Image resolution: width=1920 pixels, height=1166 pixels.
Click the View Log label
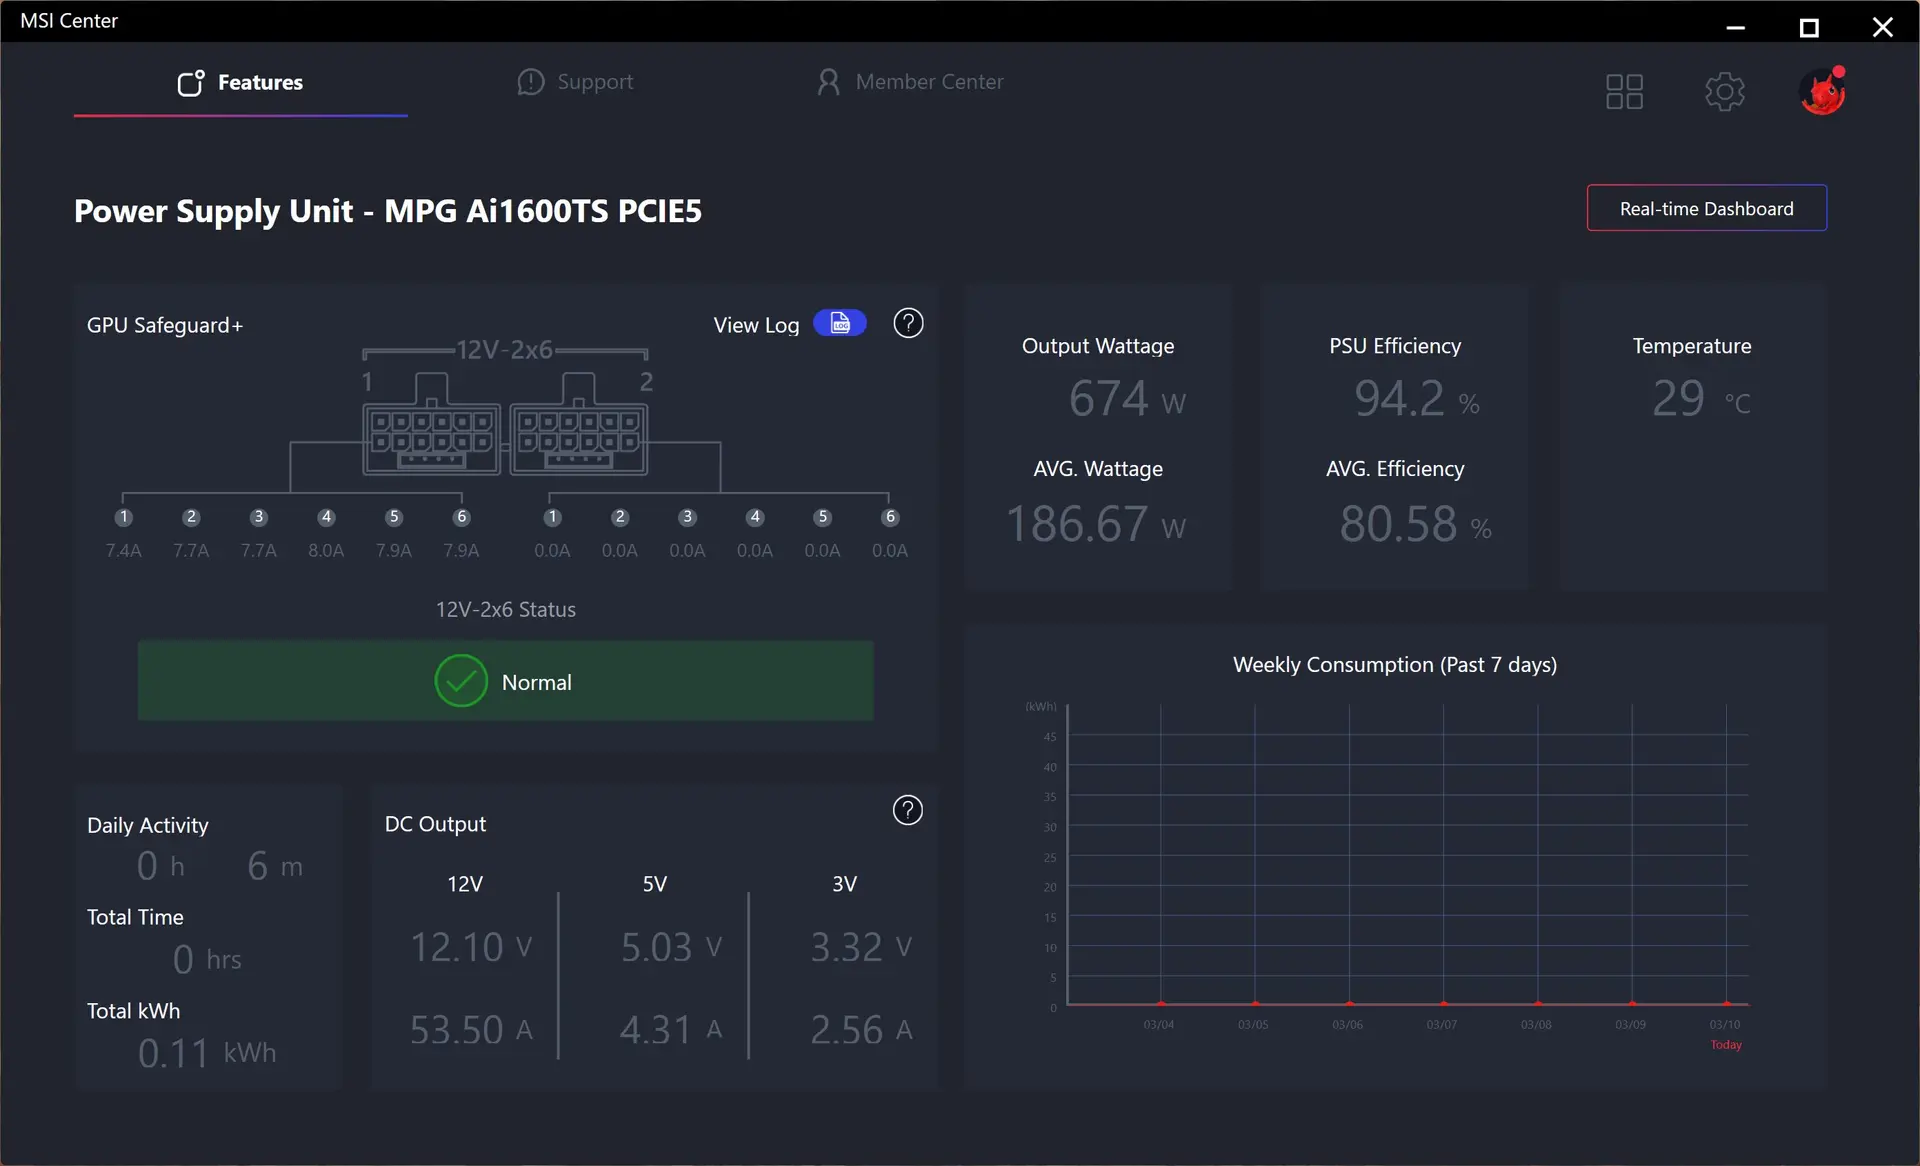pyautogui.click(x=756, y=325)
